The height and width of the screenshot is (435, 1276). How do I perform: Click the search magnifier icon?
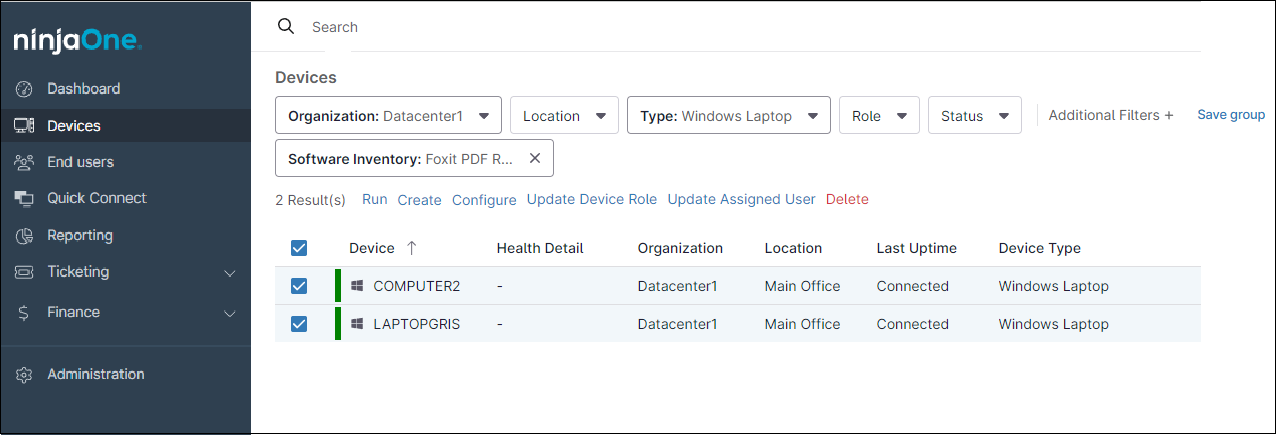tap(286, 27)
